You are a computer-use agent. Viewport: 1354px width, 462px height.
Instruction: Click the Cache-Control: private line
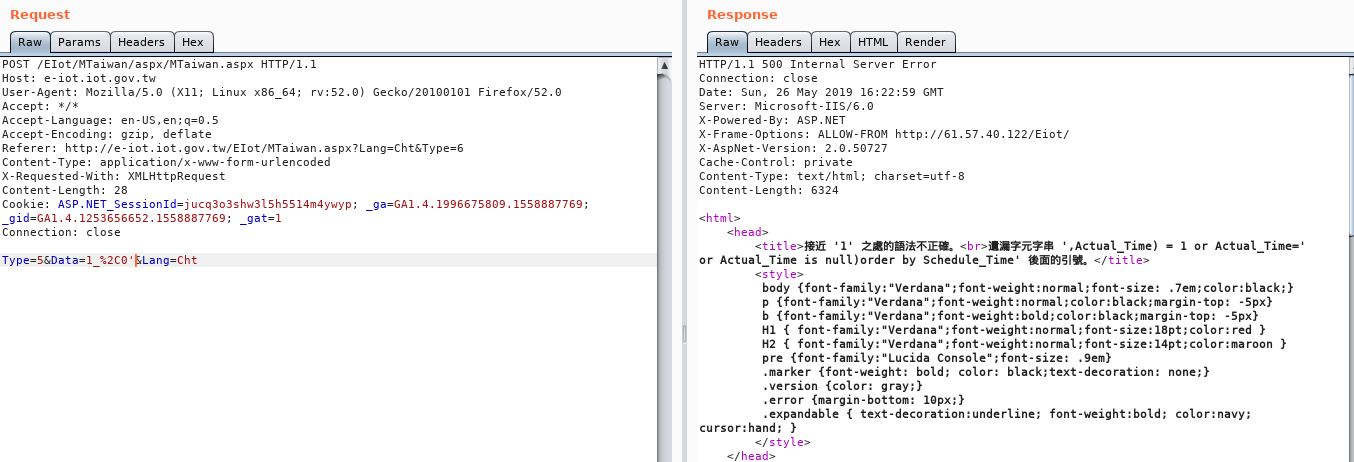click(776, 162)
